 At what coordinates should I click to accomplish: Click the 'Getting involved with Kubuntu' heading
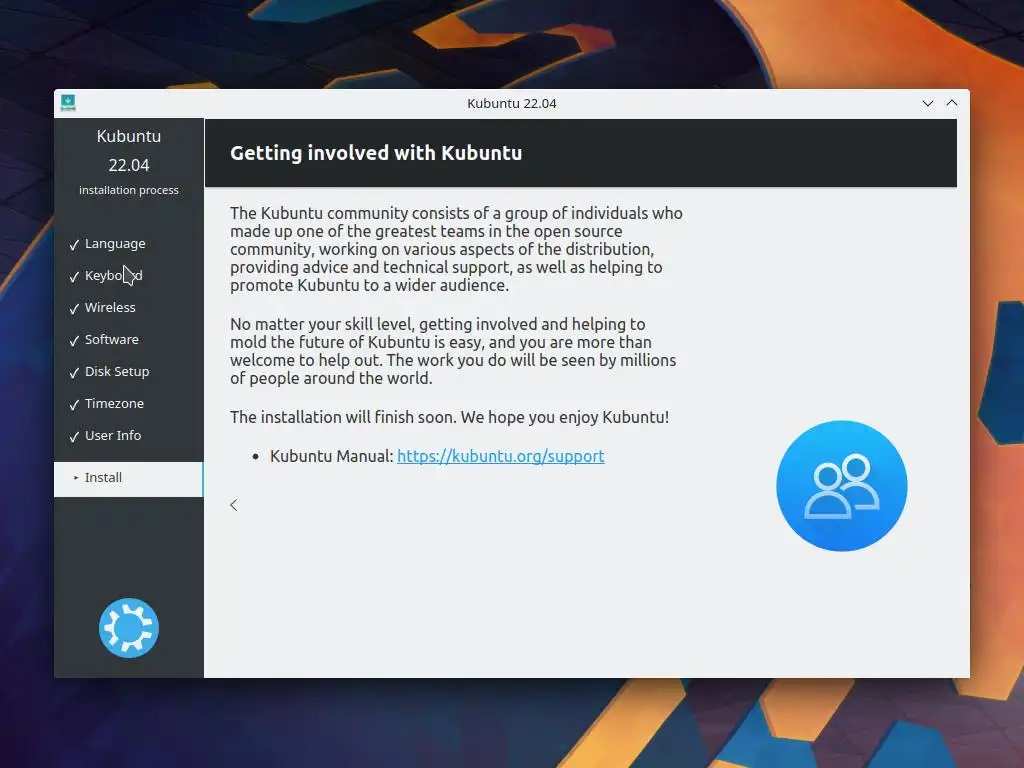376,153
